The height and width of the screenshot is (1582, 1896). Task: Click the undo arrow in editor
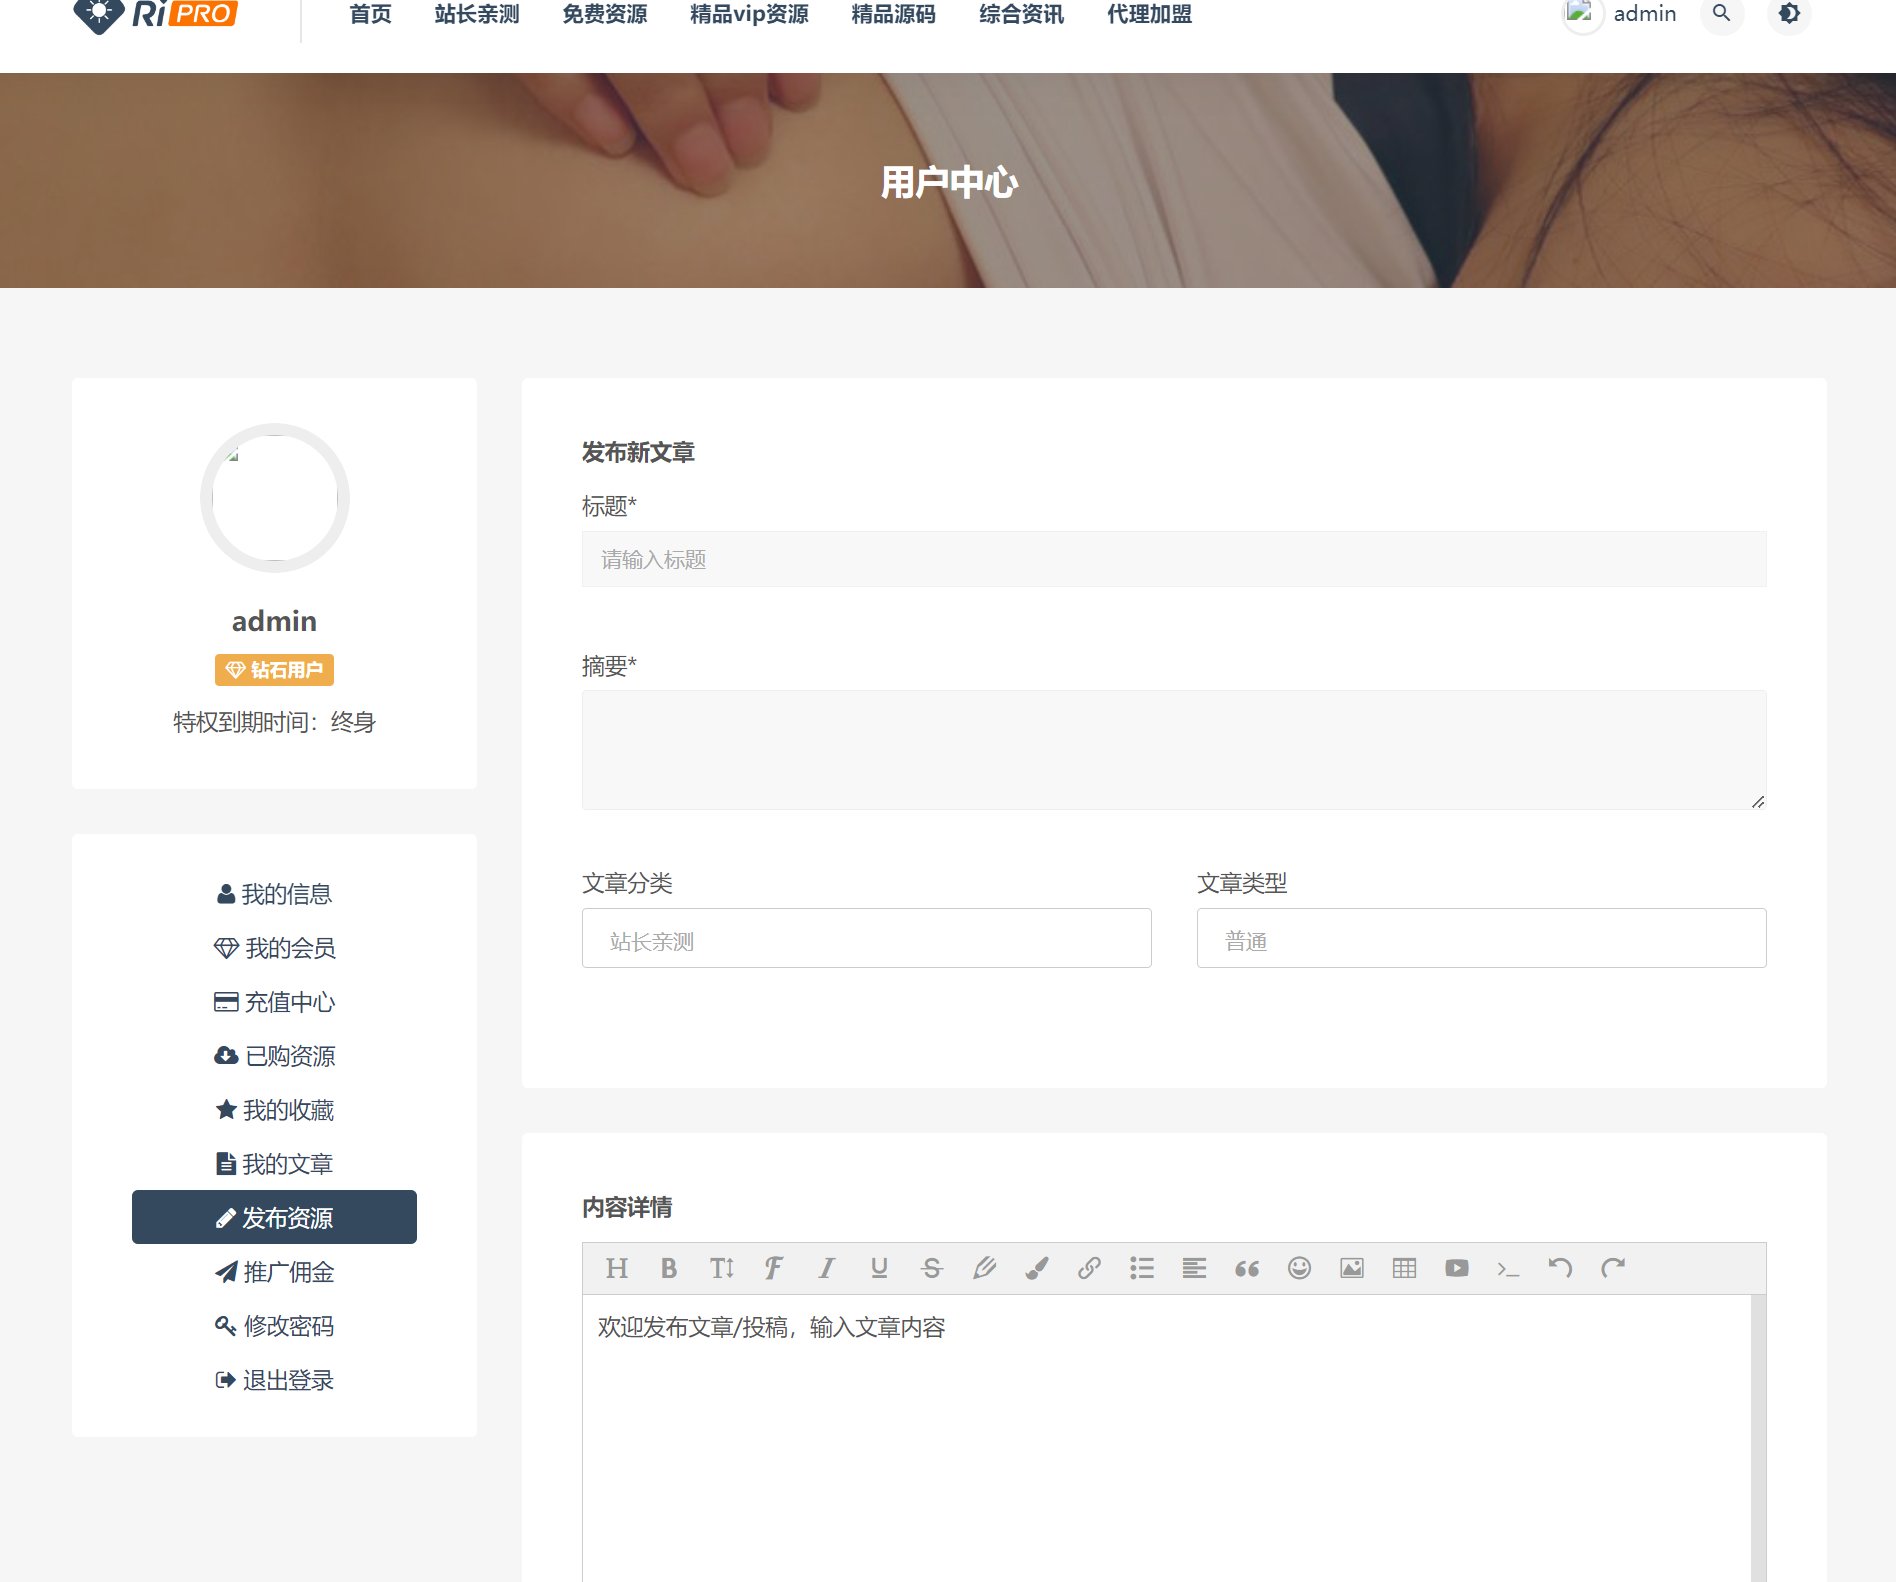click(x=1560, y=1269)
